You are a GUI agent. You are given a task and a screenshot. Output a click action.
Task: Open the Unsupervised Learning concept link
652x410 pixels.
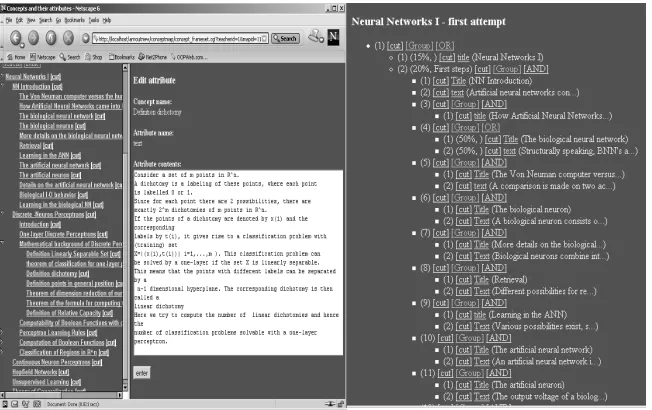[x=41, y=382]
